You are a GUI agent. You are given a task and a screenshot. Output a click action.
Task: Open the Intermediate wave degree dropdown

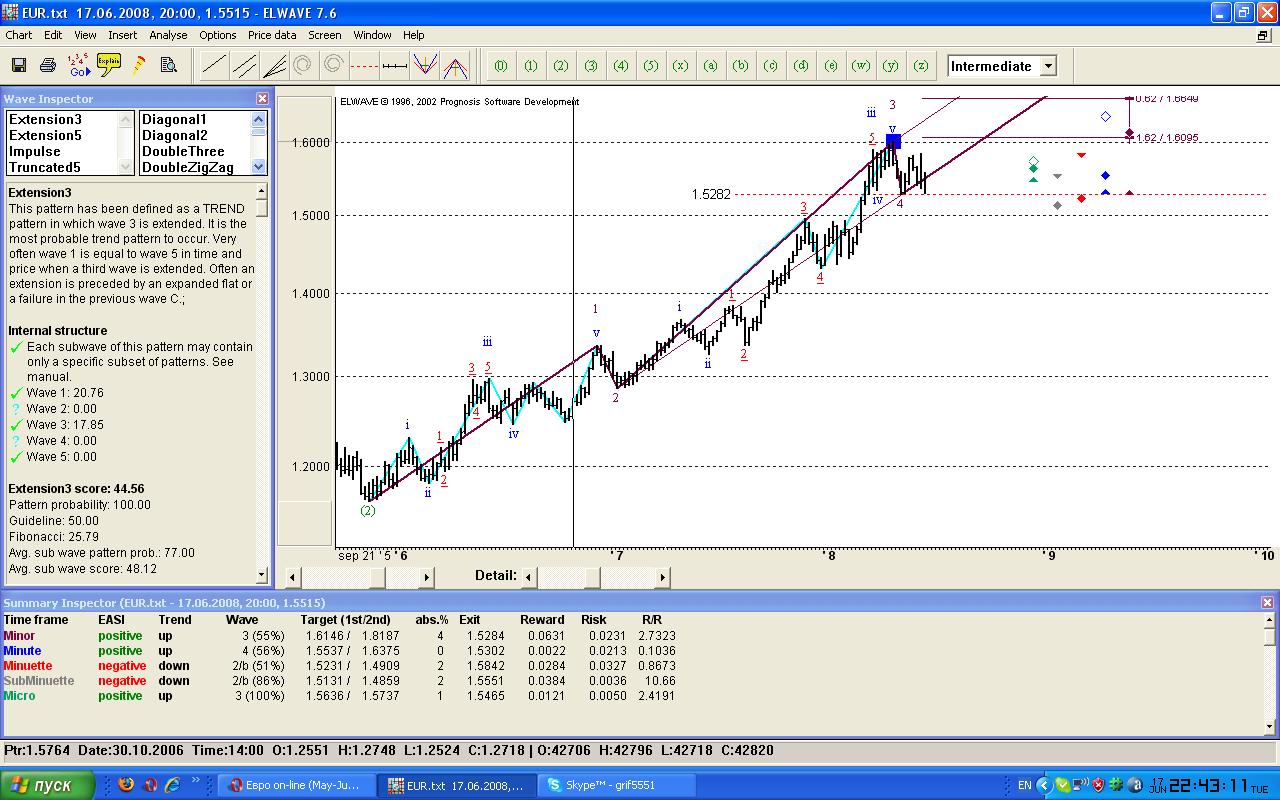click(1048, 66)
